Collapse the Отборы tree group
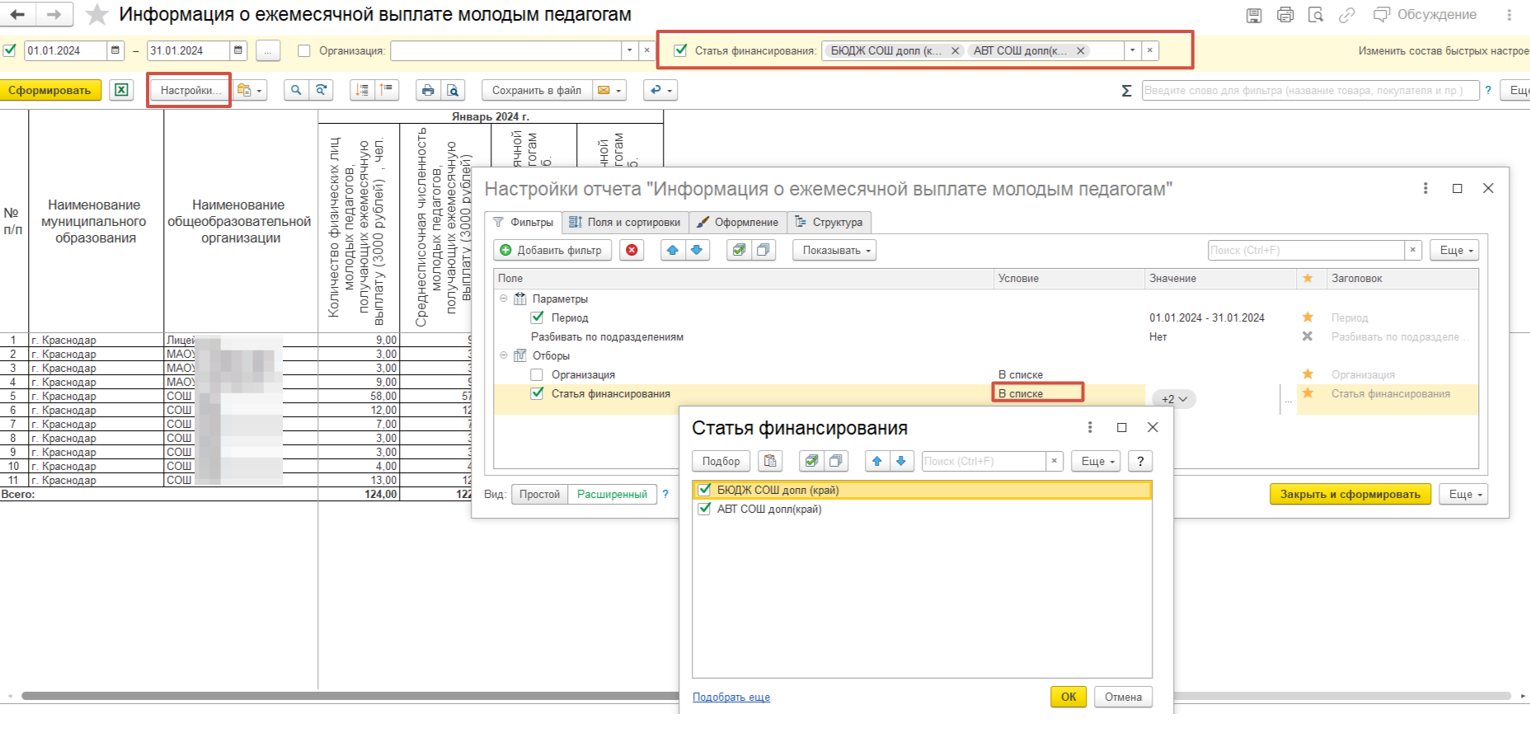The height and width of the screenshot is (741, 1530). [504, 356]
